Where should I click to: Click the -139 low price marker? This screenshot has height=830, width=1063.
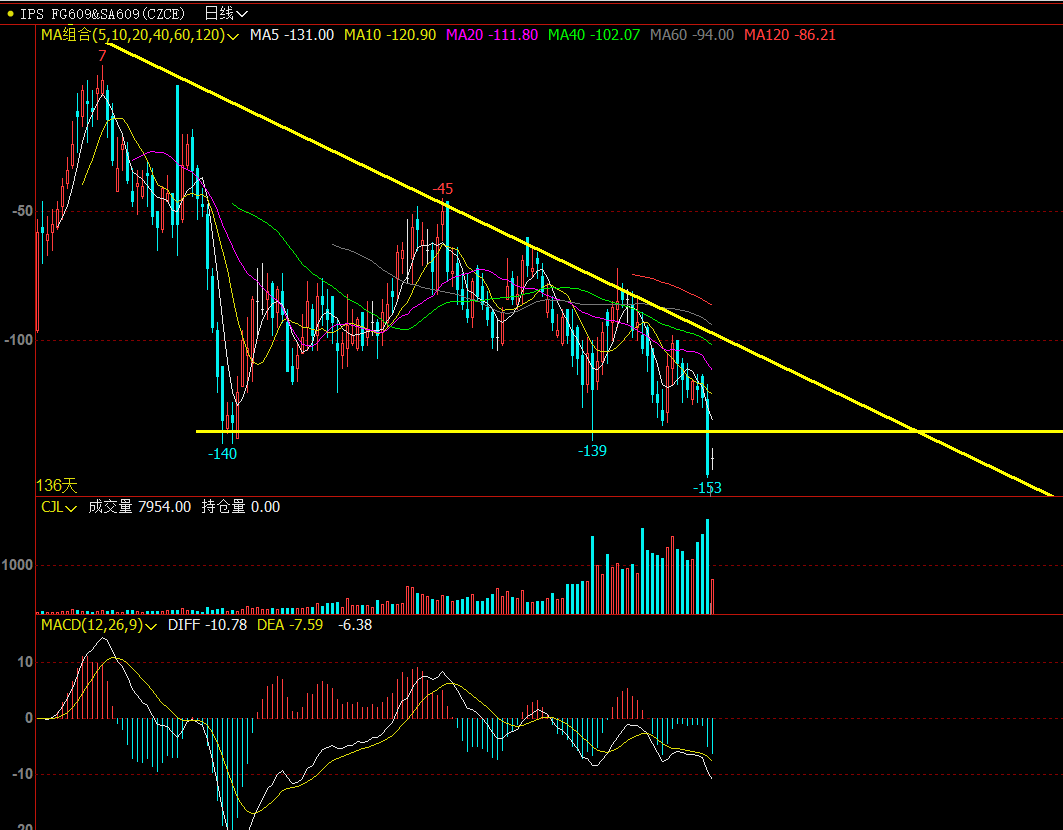(x=592, y=451)
